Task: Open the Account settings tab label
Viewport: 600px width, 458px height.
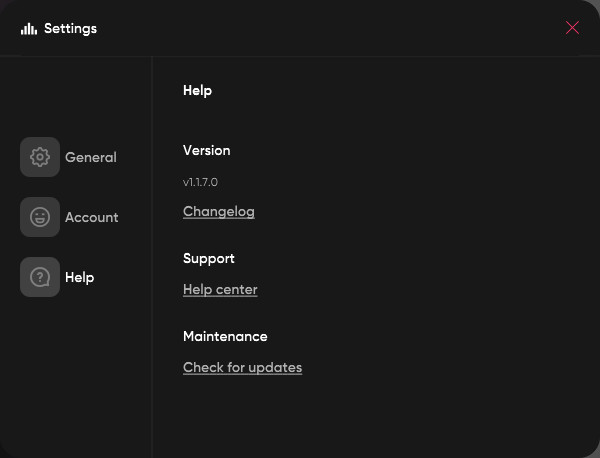Action: [92, 217]
